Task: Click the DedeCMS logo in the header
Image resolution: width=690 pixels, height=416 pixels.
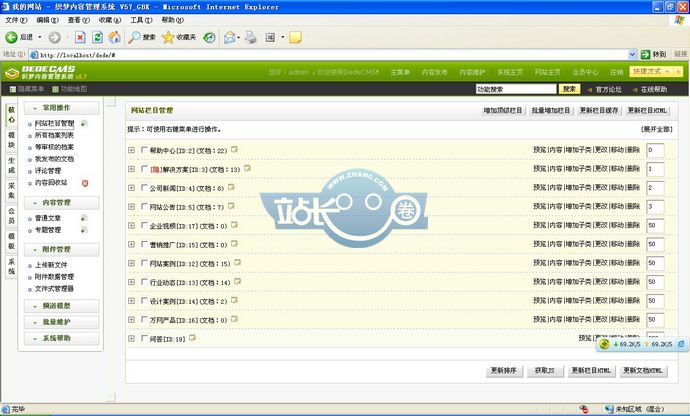Action: click(x=46, y=72)
